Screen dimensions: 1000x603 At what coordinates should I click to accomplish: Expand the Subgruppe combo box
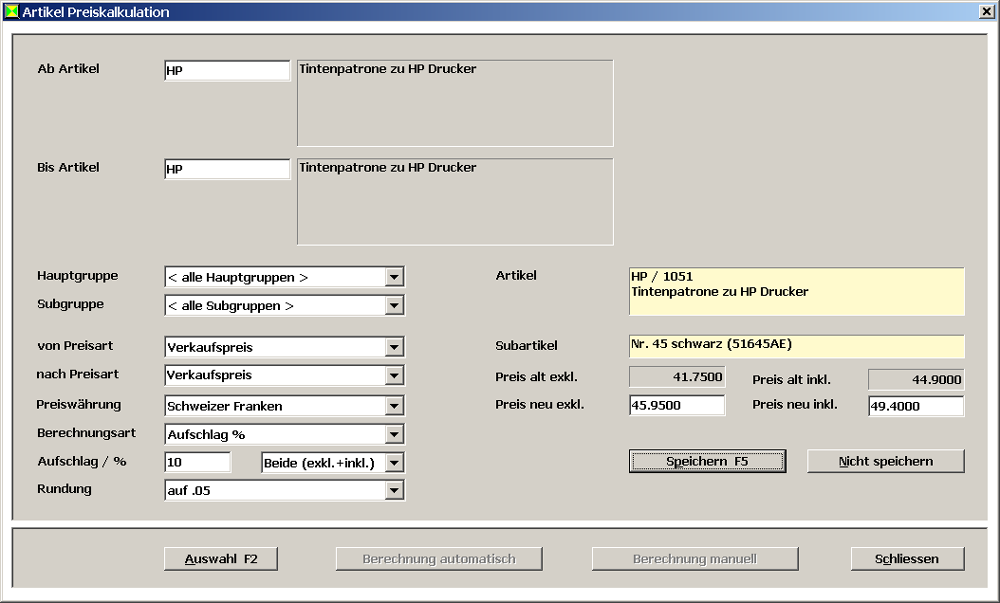coord(394,306)
